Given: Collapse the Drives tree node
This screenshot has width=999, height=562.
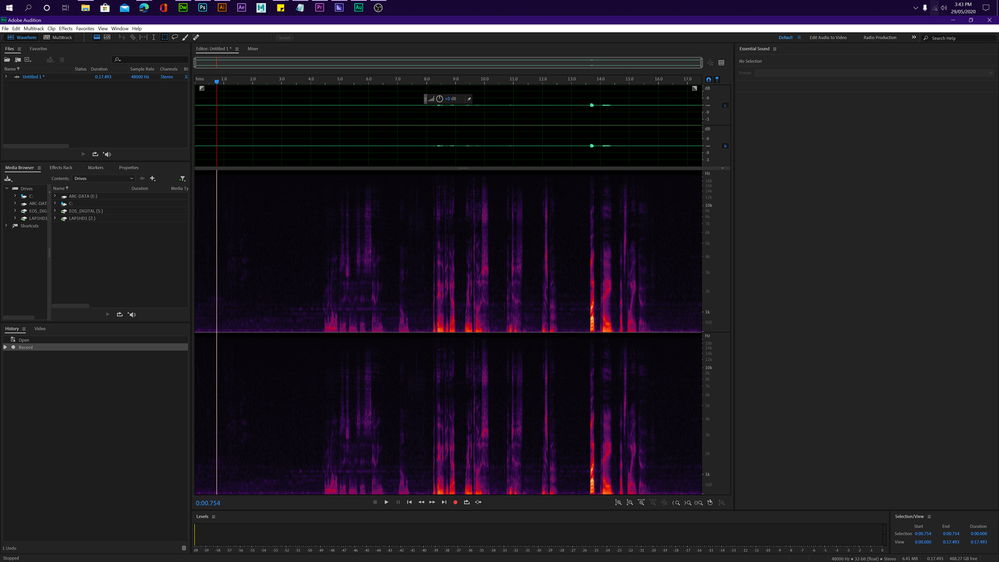Looking at the screenshot, I should pyautogui.click(x=7, y=189).
